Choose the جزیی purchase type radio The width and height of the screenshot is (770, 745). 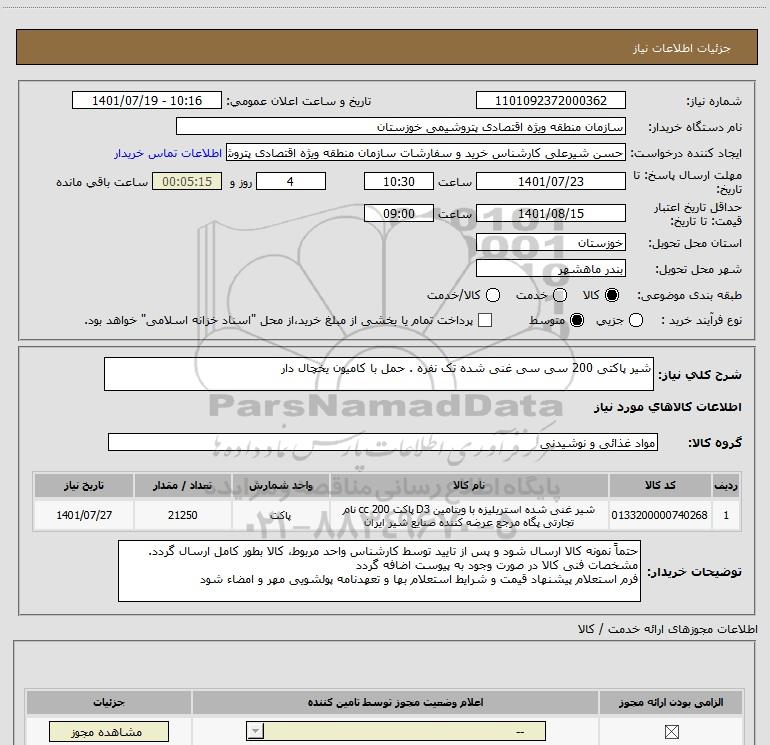(x=636, y=320)
